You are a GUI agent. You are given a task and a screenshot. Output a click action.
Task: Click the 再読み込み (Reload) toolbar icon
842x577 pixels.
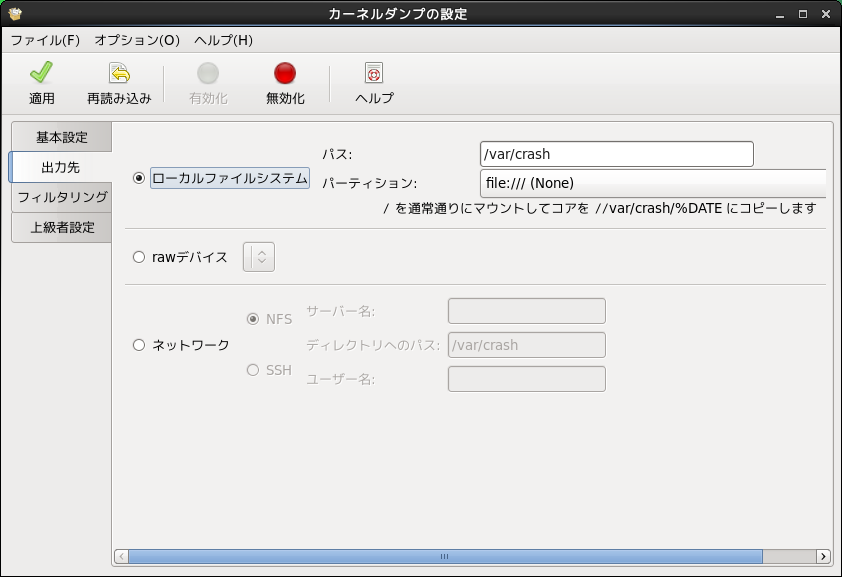click(x=119, y=74)
